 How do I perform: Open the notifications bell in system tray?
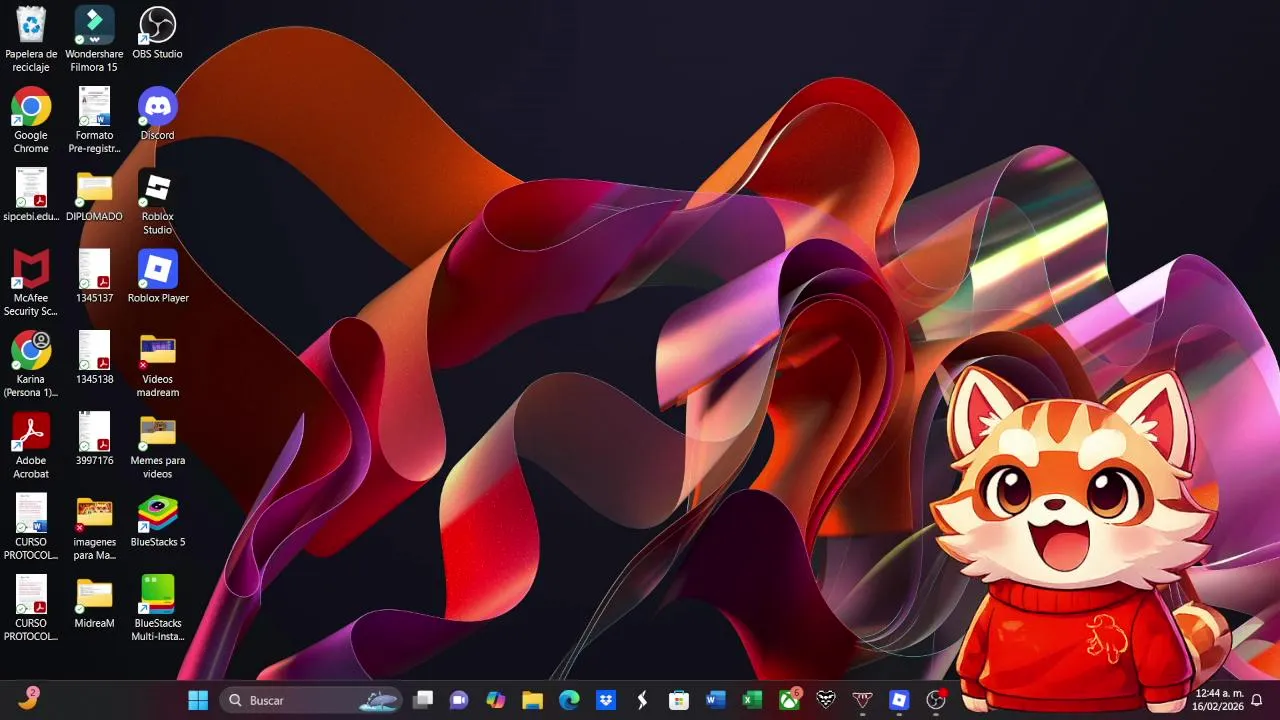click(x=1257, y=700)
